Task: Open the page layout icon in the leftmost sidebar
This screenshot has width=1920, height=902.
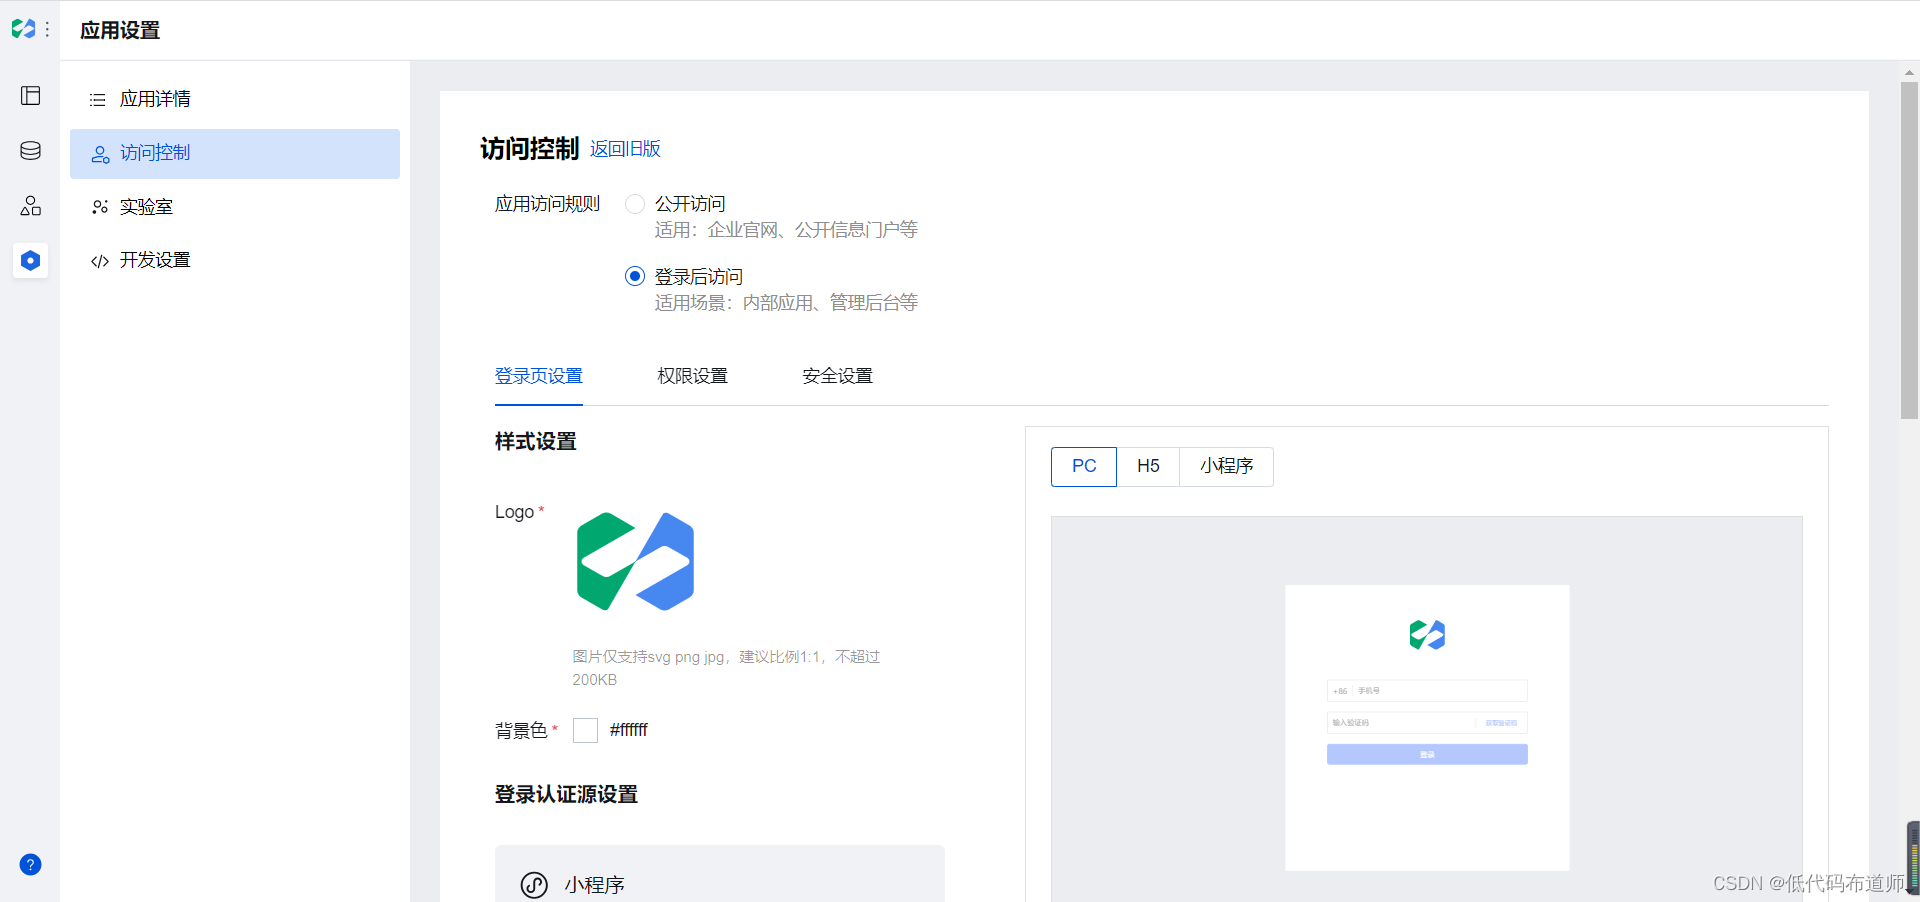Action: [30, 96]
